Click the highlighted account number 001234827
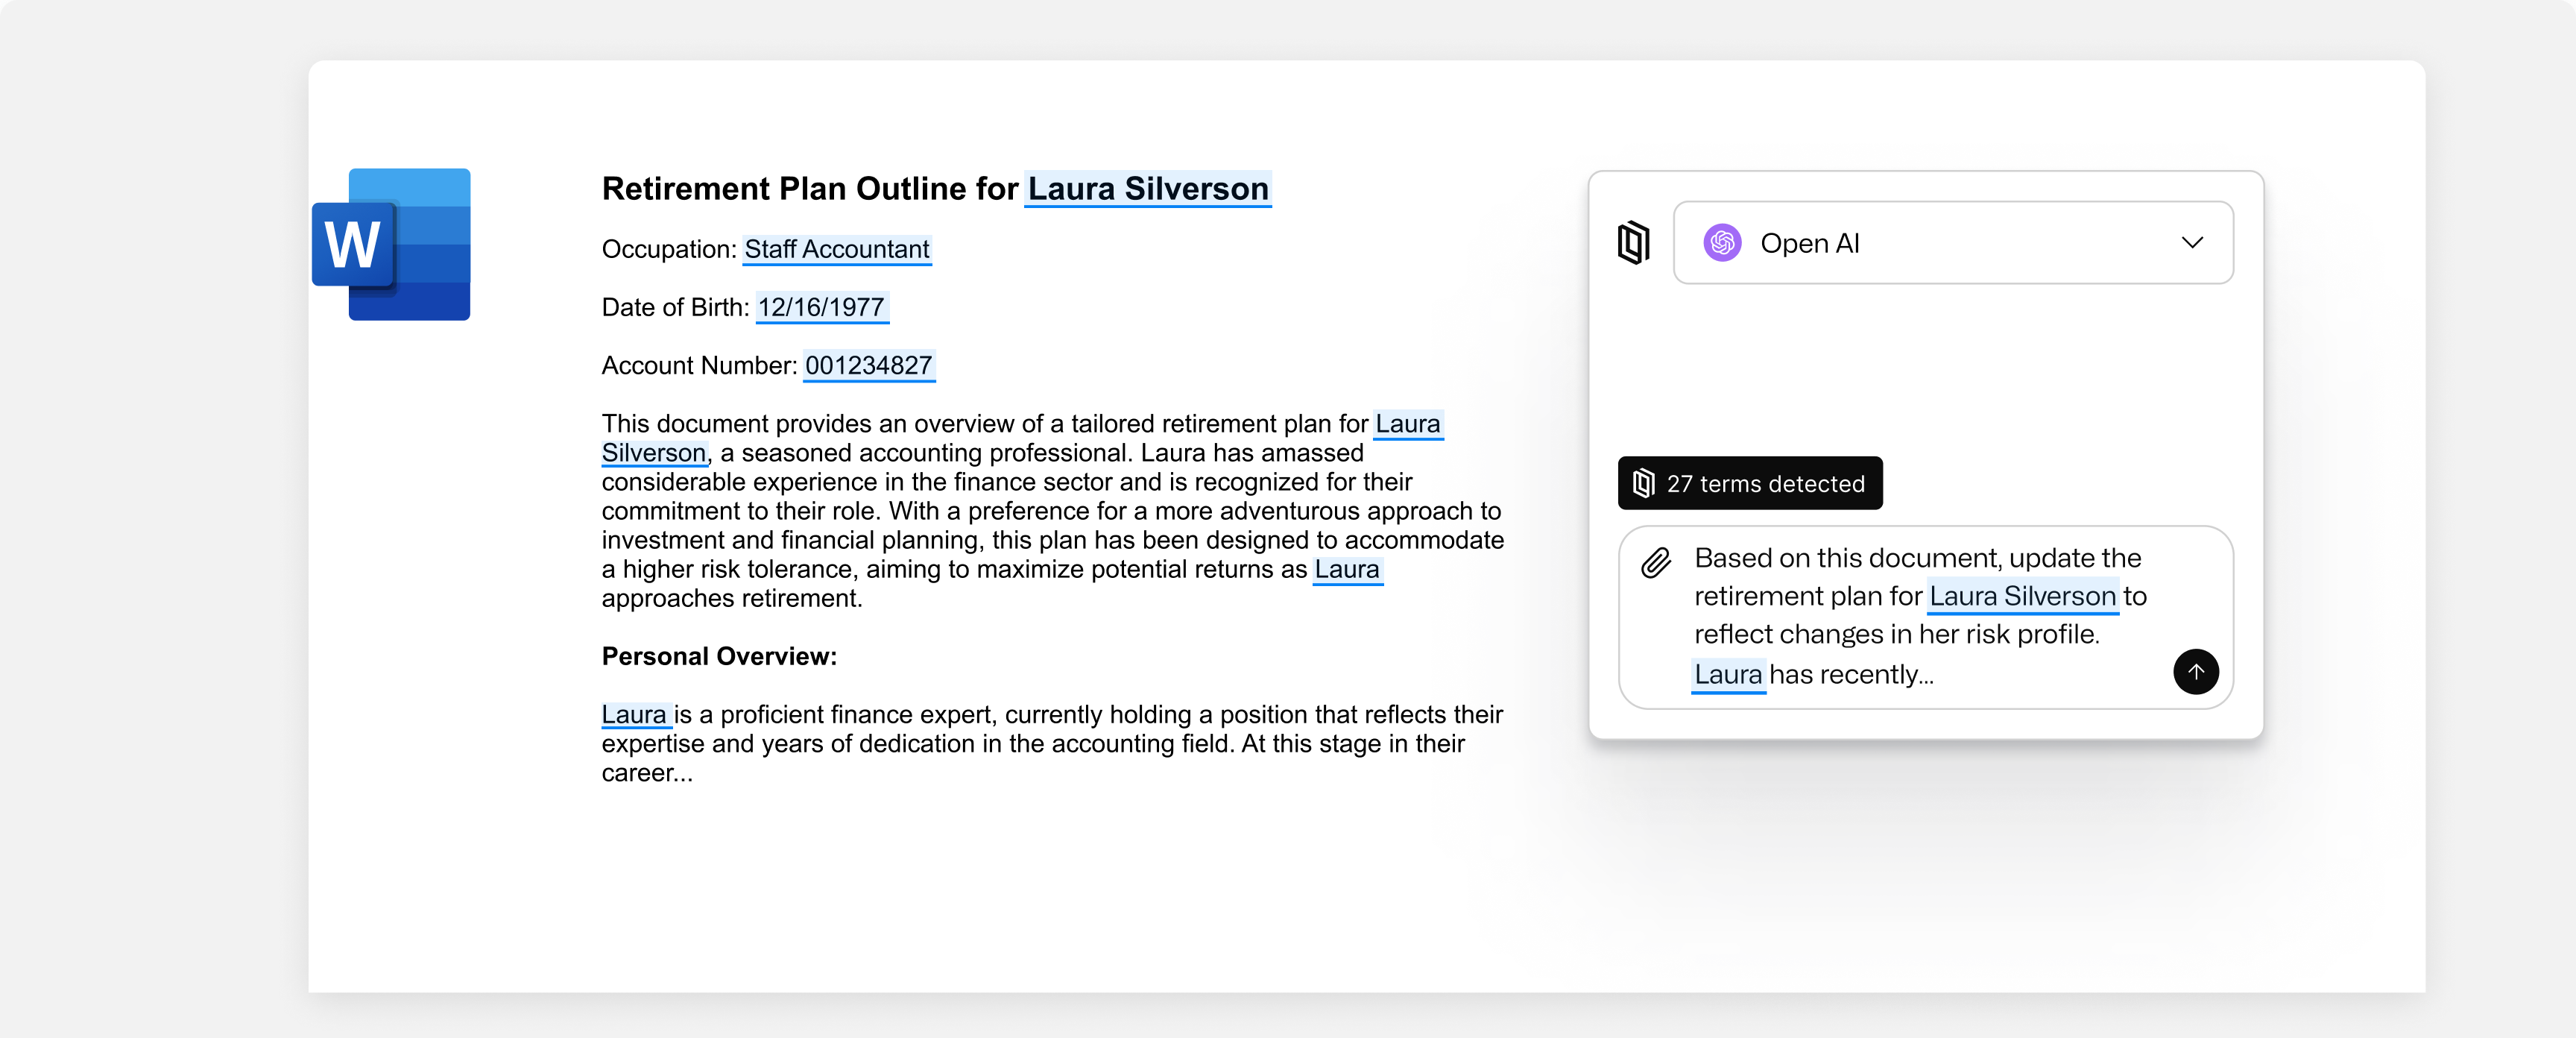This screenshot has width=2576, height=1038. (x=868, y=365)
